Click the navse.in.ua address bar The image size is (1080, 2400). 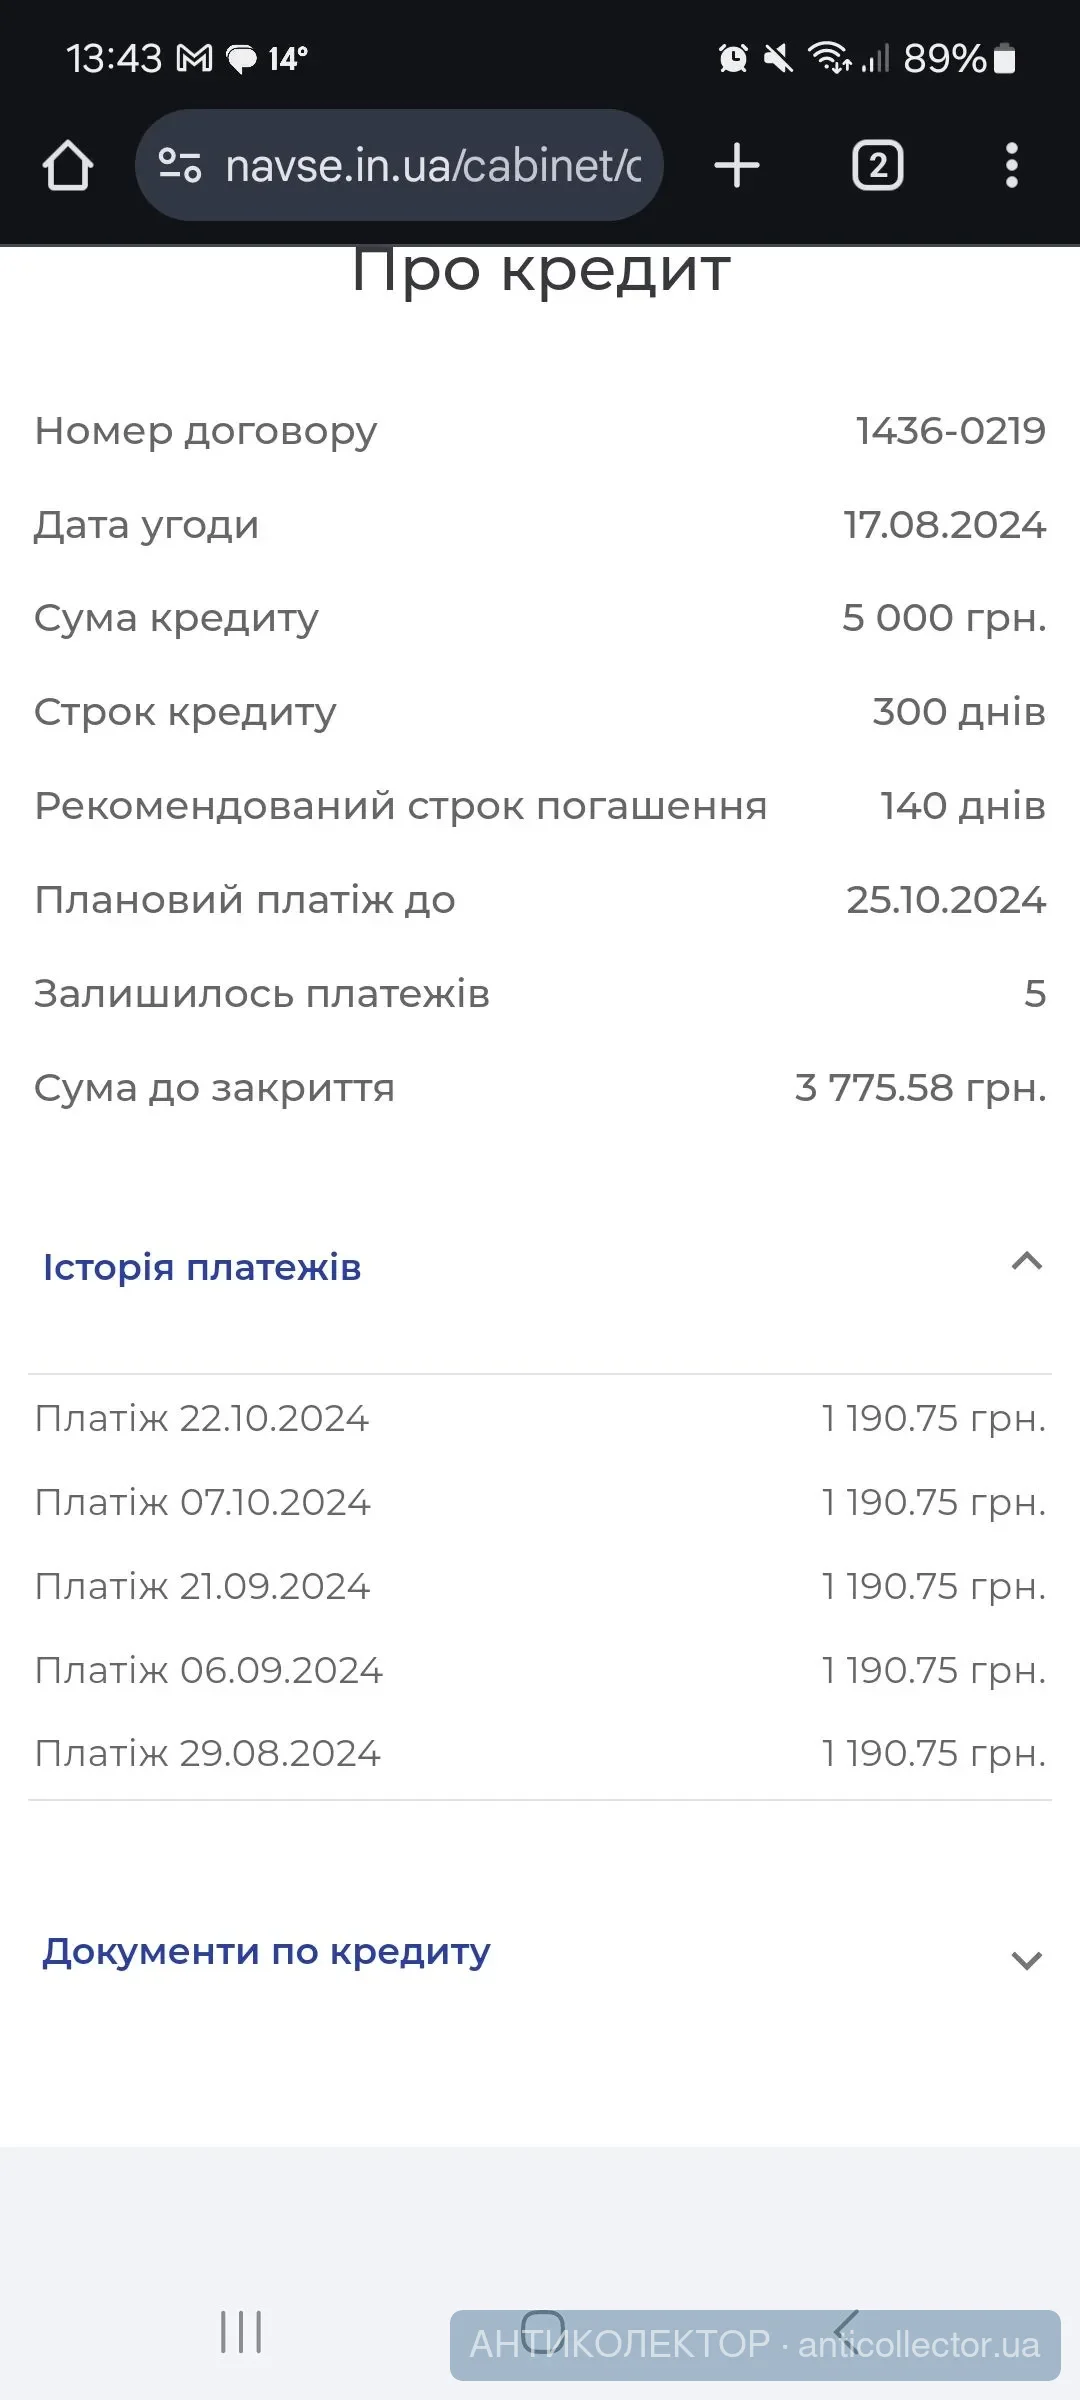pos(432,166)
